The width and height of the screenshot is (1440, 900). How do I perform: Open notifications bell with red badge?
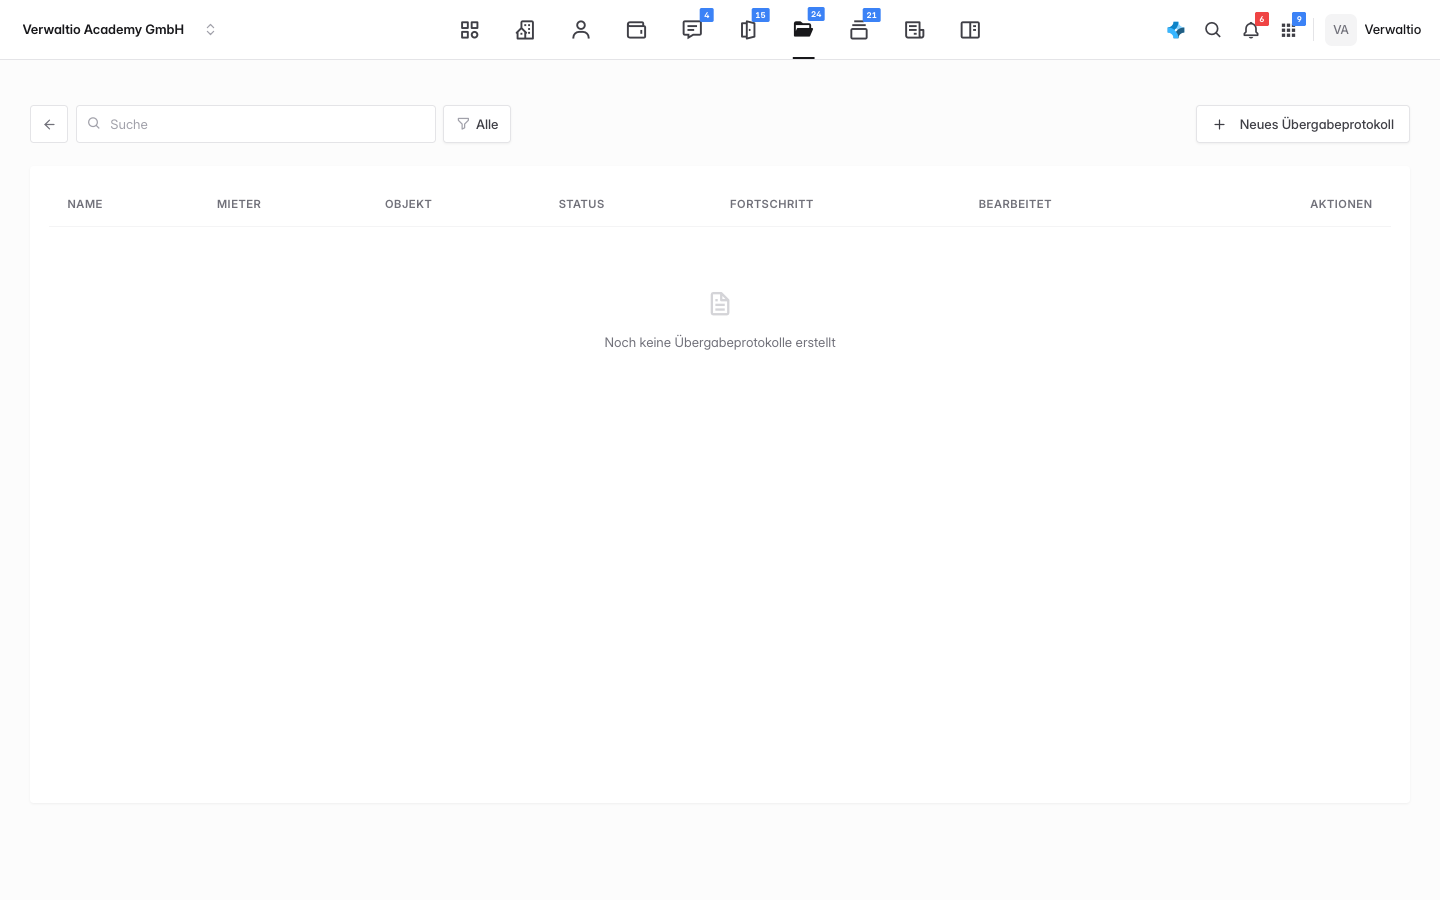pos(1251,30)
